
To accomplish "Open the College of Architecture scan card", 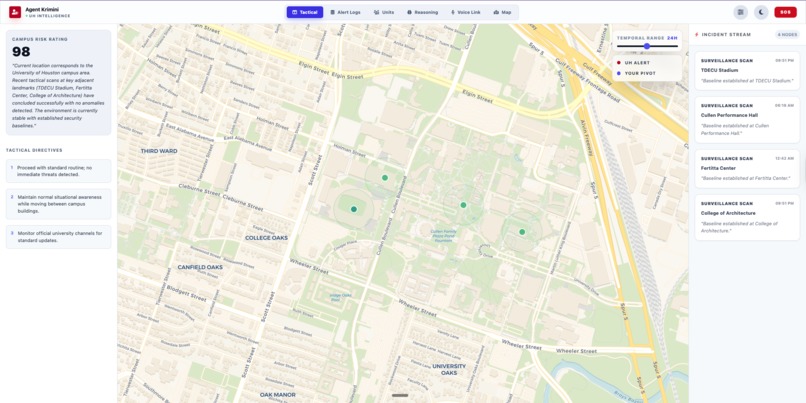I will 747,217.
